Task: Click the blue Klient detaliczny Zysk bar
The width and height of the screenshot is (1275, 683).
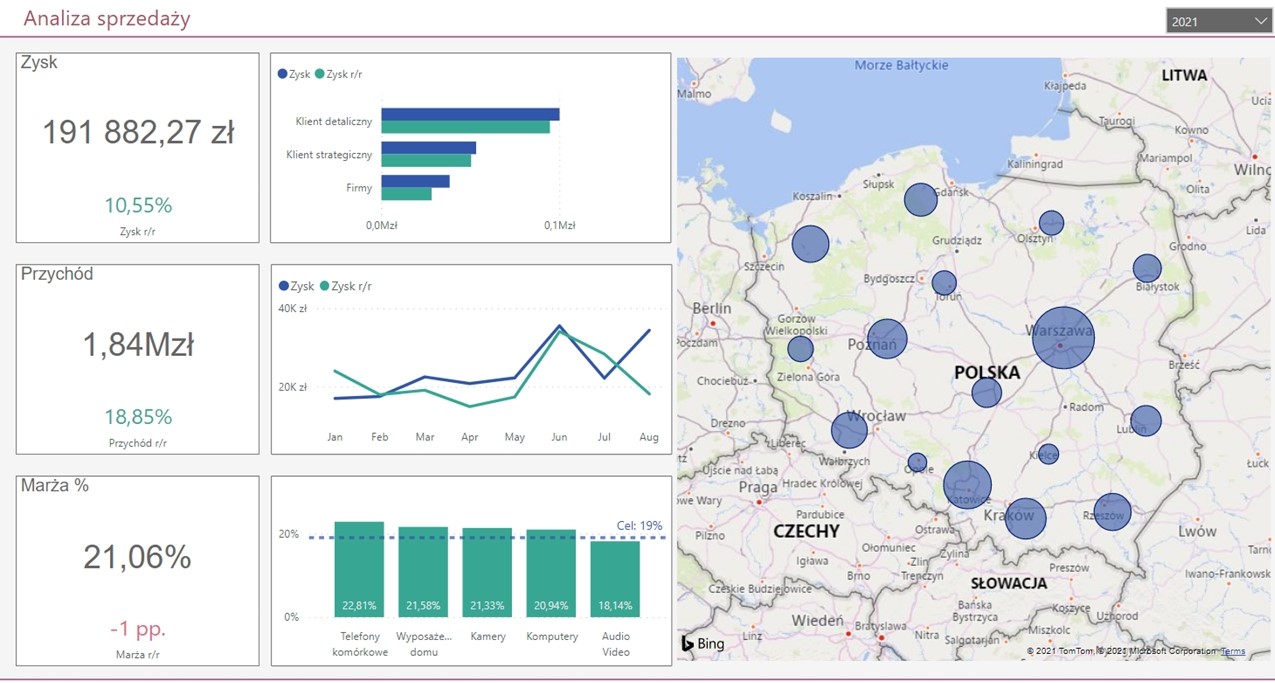Action: click(x=470, y=114)
